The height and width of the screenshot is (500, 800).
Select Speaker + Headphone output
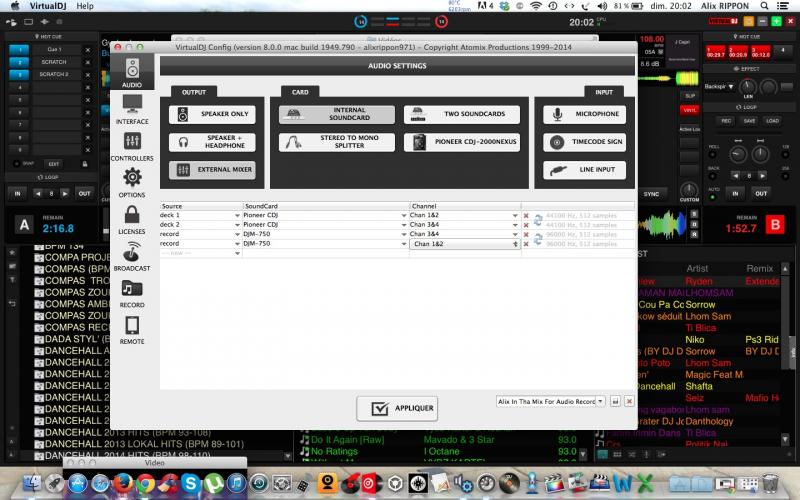click(x=212, y=142)
